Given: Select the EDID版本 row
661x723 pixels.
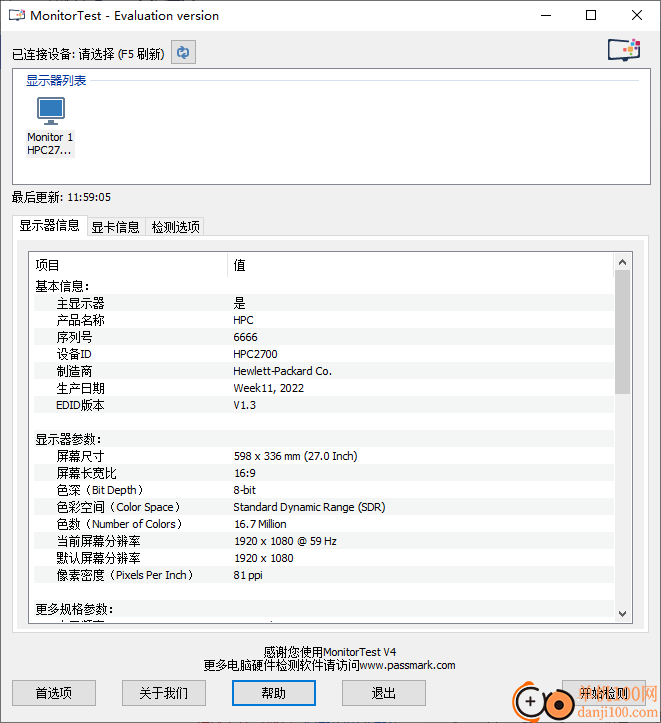Looking at the screenshot, I should click(x=324, y=405).
